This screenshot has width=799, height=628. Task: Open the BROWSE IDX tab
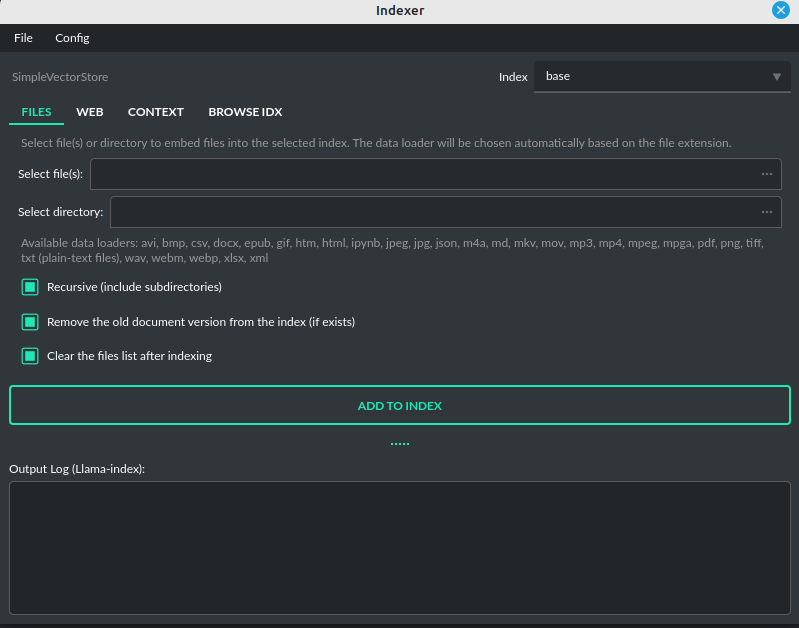(x=245, y=112)
